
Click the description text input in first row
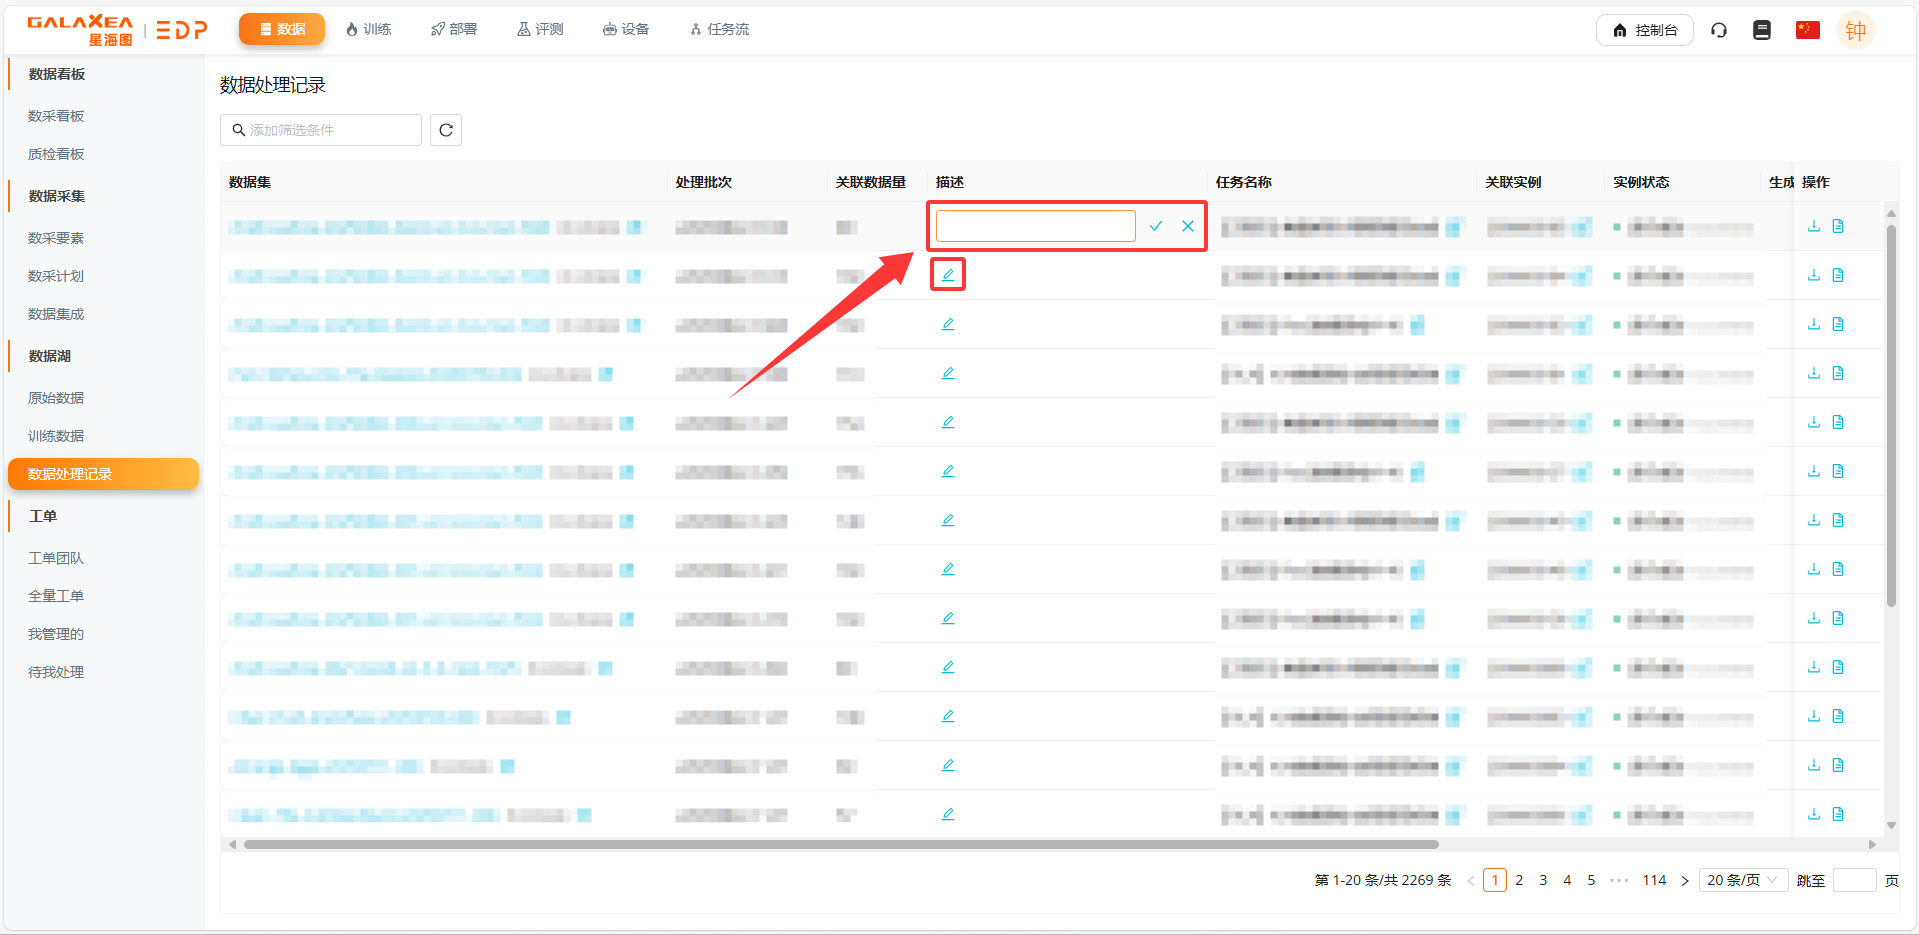point(1035,226)
